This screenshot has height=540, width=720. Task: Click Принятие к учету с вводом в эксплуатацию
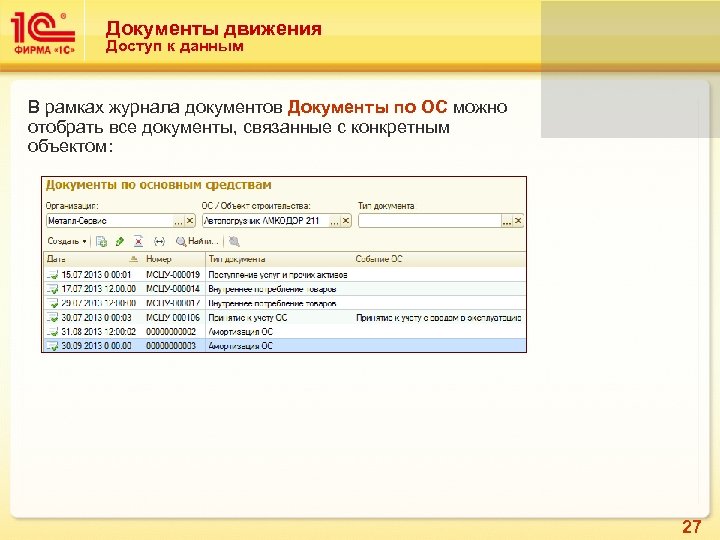pyautogui.click(x=439, y=317)
